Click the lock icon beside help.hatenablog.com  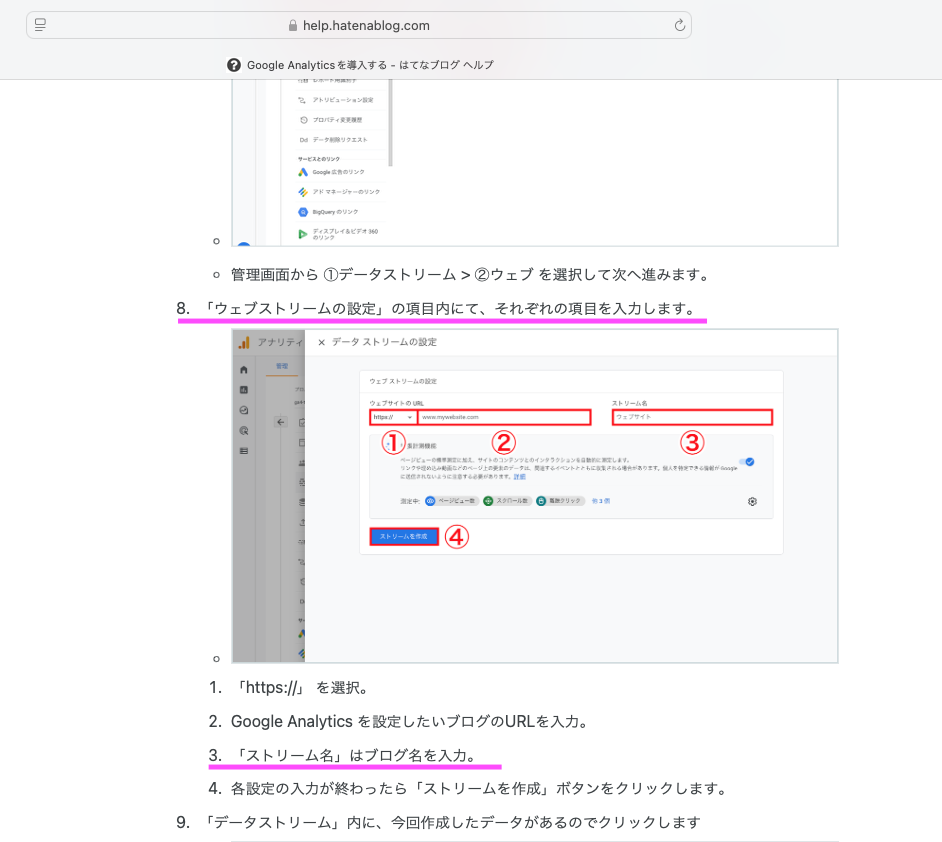point(293,26)
